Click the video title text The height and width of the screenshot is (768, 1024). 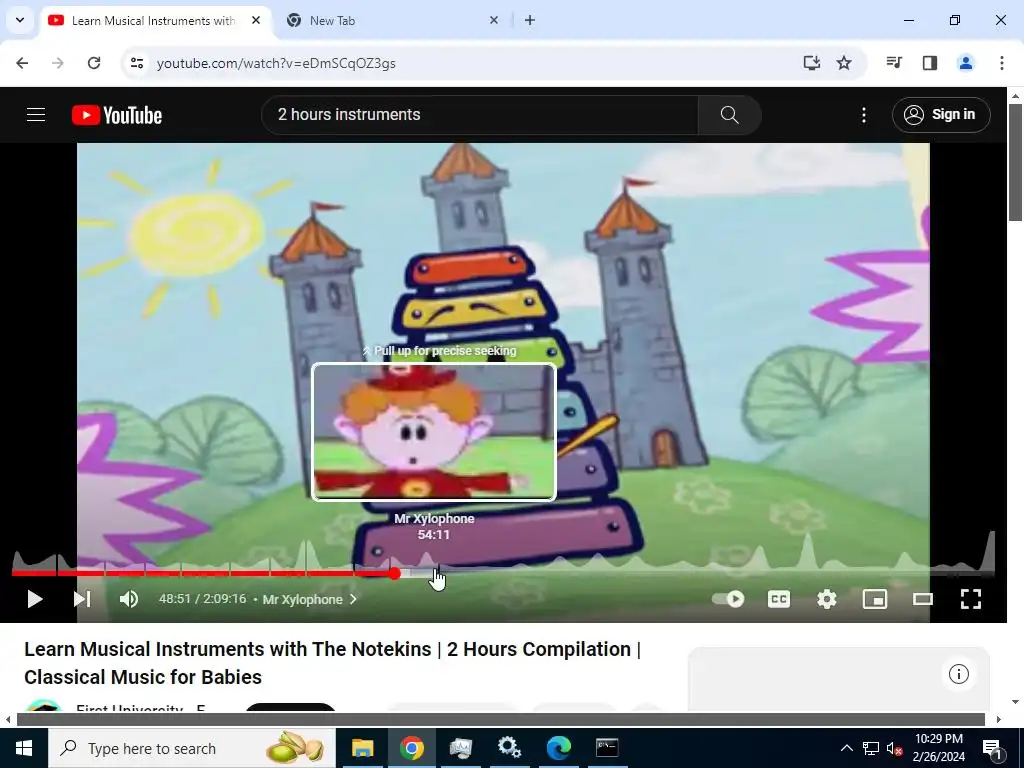tap(332, 663)
